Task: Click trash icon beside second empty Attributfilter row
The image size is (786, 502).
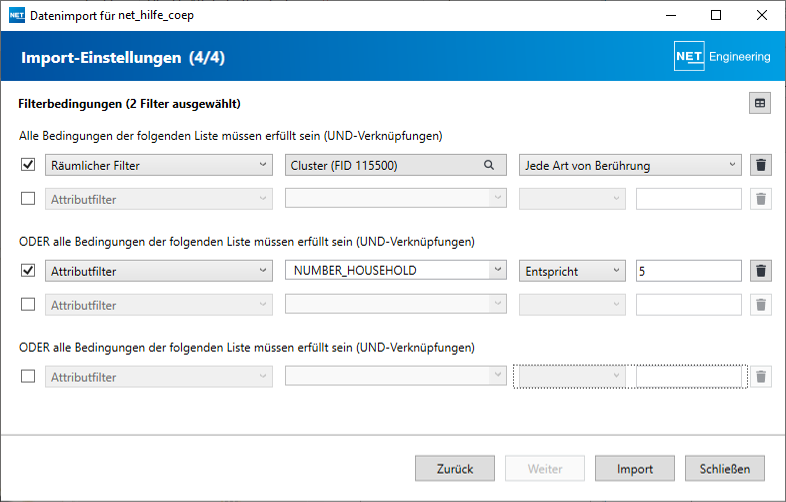Action: click(x=761, y=305)
